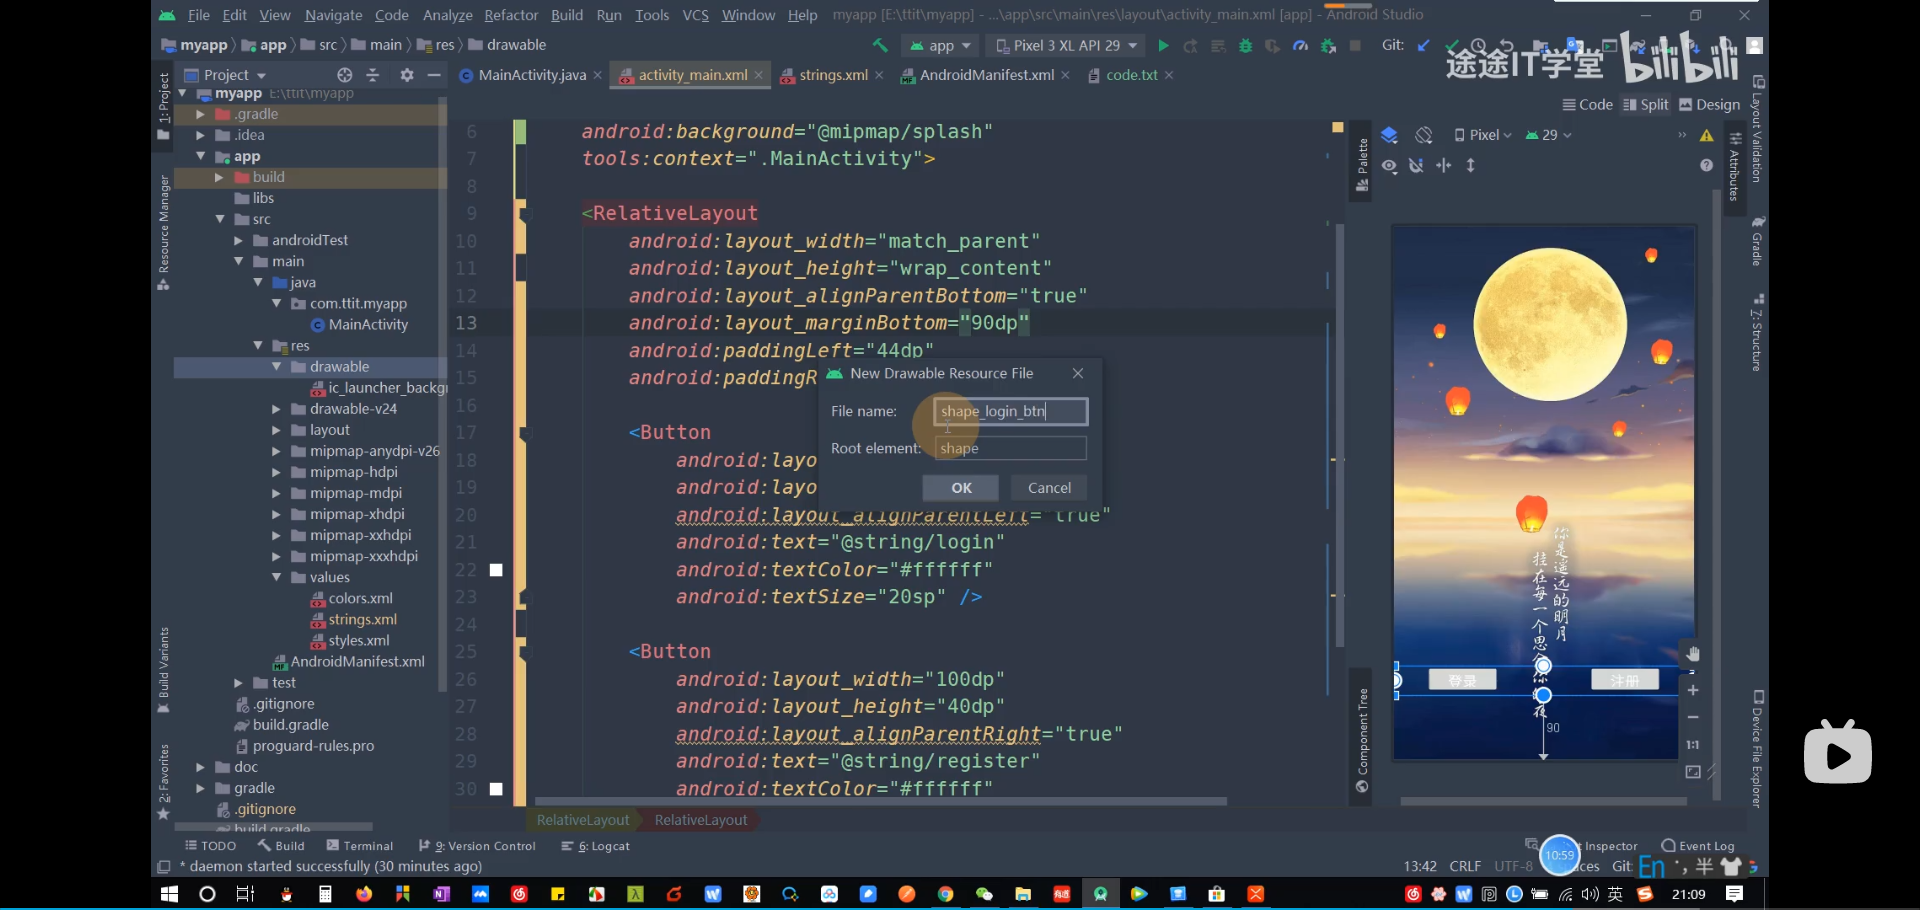The width and height of the screenshot is (1920, 910).
Task: Expand the mipmap-hdpi folder
Action: pyautogui.click(x=277, y=472)
